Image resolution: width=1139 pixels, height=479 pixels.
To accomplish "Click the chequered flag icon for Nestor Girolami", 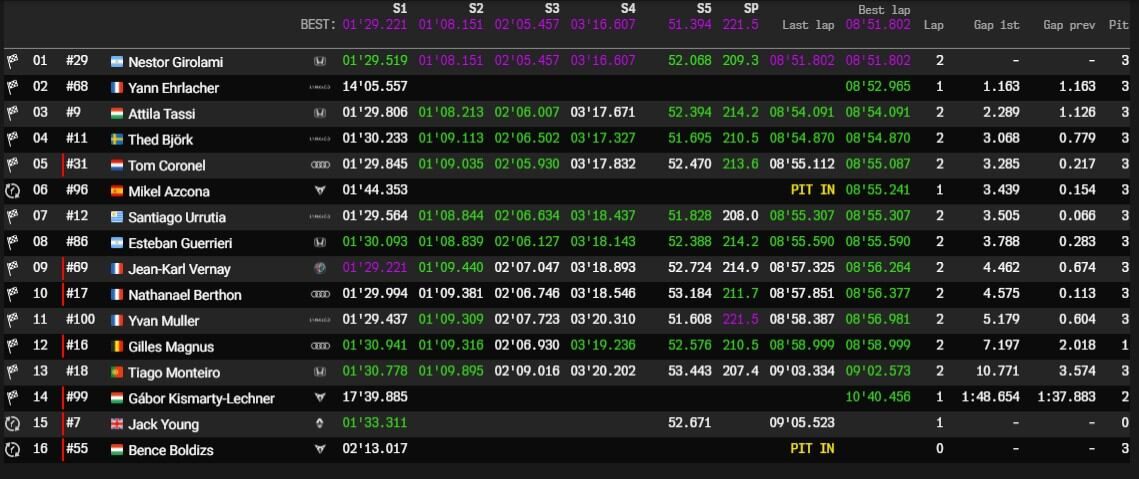I will tap(12, 62).
